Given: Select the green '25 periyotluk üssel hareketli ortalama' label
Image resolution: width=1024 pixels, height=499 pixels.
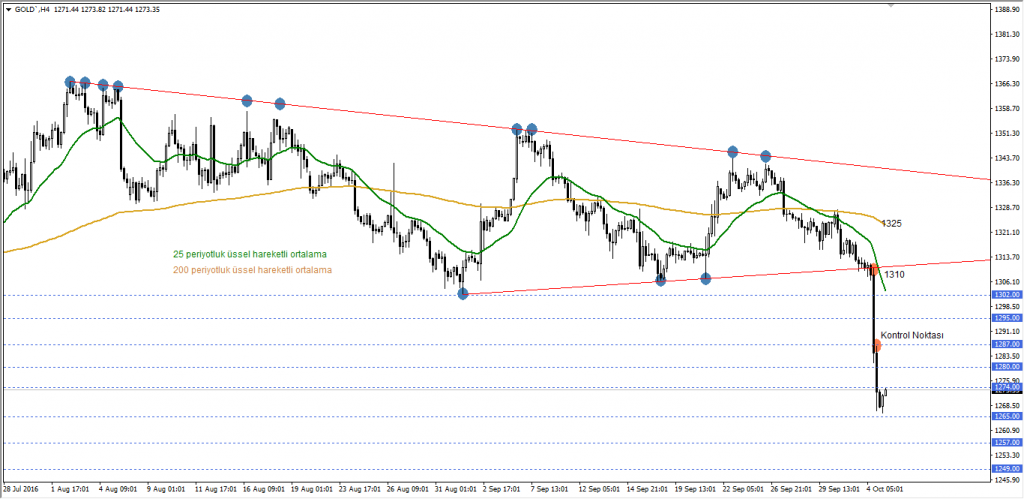Looking at the screenshot, I should coord(250,254).
